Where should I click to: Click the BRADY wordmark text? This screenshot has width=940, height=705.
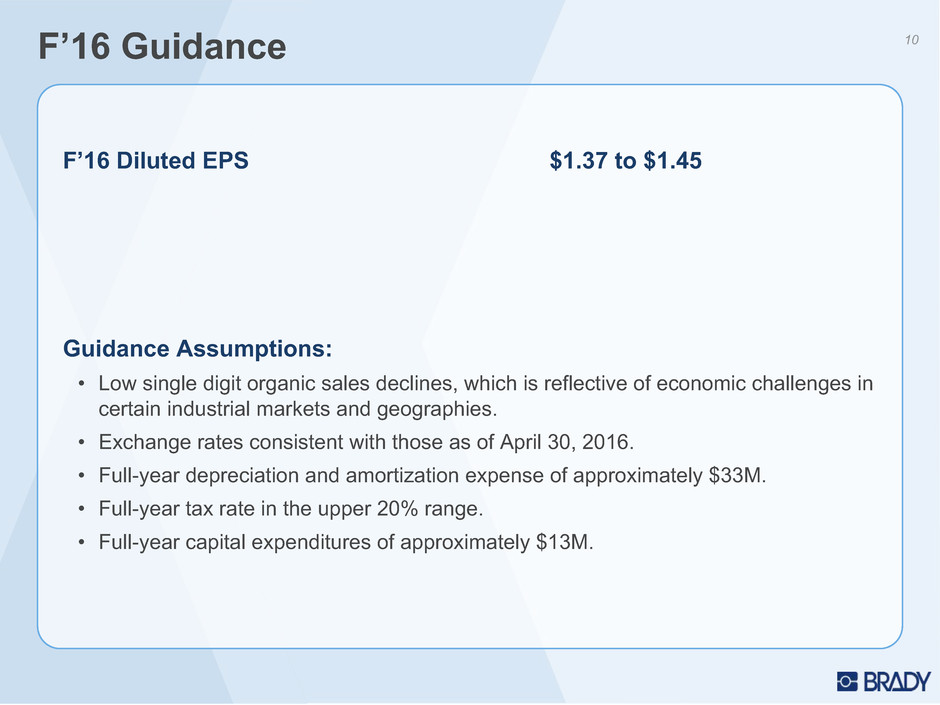click(x=897, y=682)
